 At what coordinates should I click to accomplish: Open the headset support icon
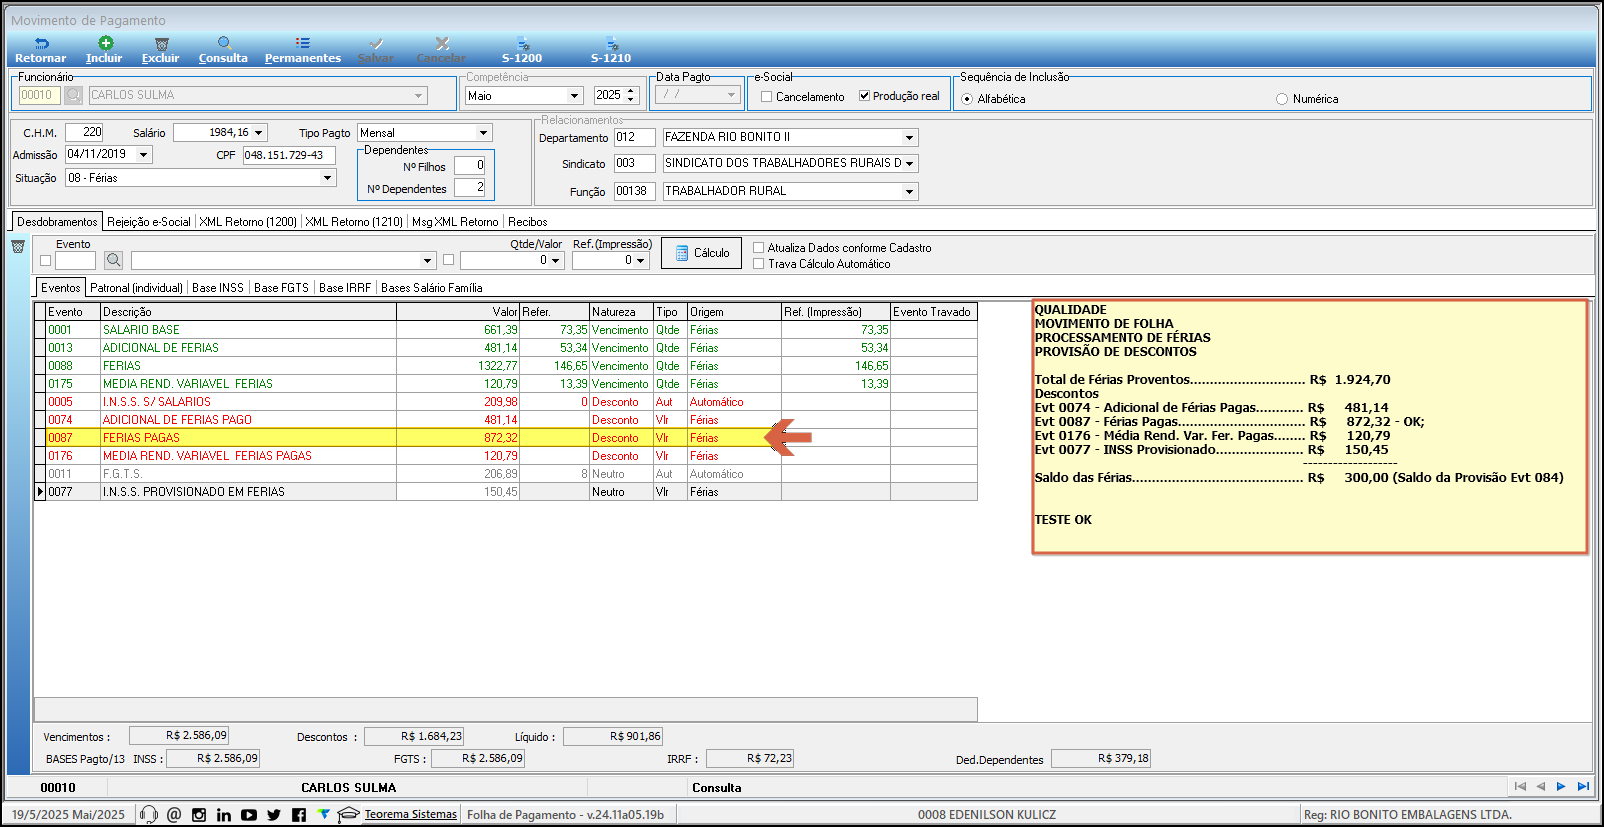(x=149, y=814)
